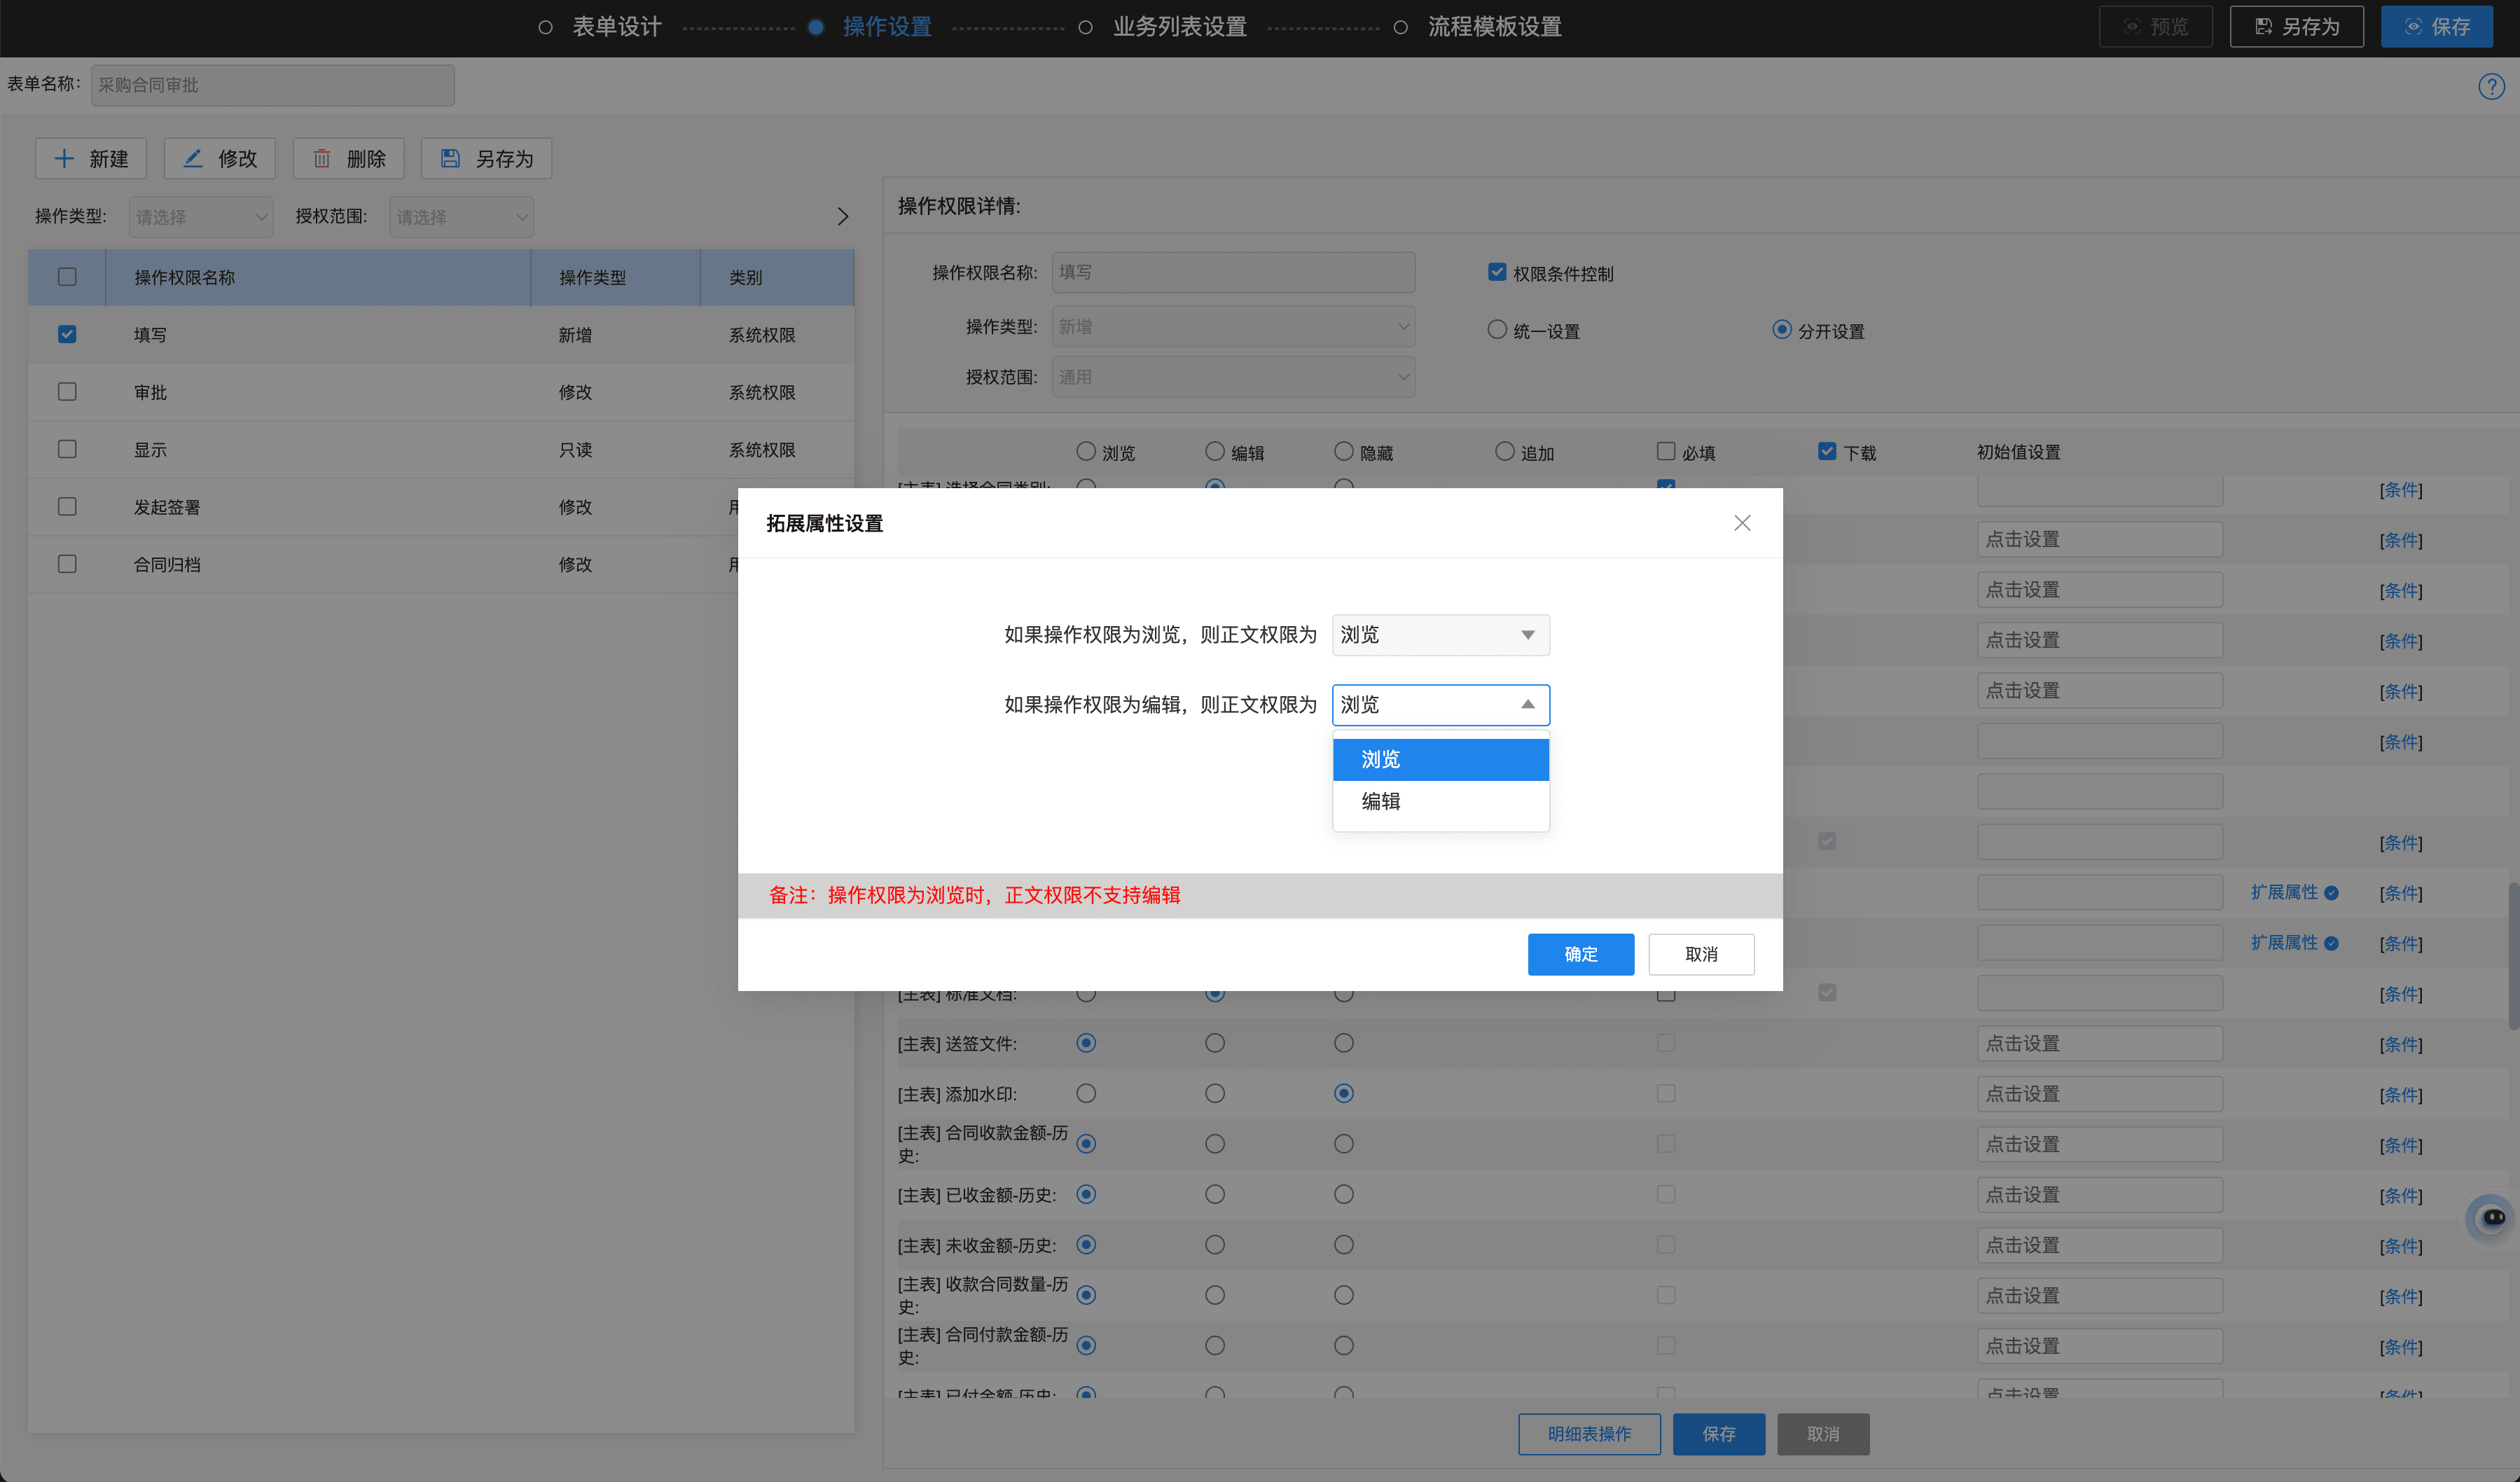The height and width of the screenshot is (1482, 2520).
Task: Check the 合同归档 row checkbox
Action: [x=67, y=564]
